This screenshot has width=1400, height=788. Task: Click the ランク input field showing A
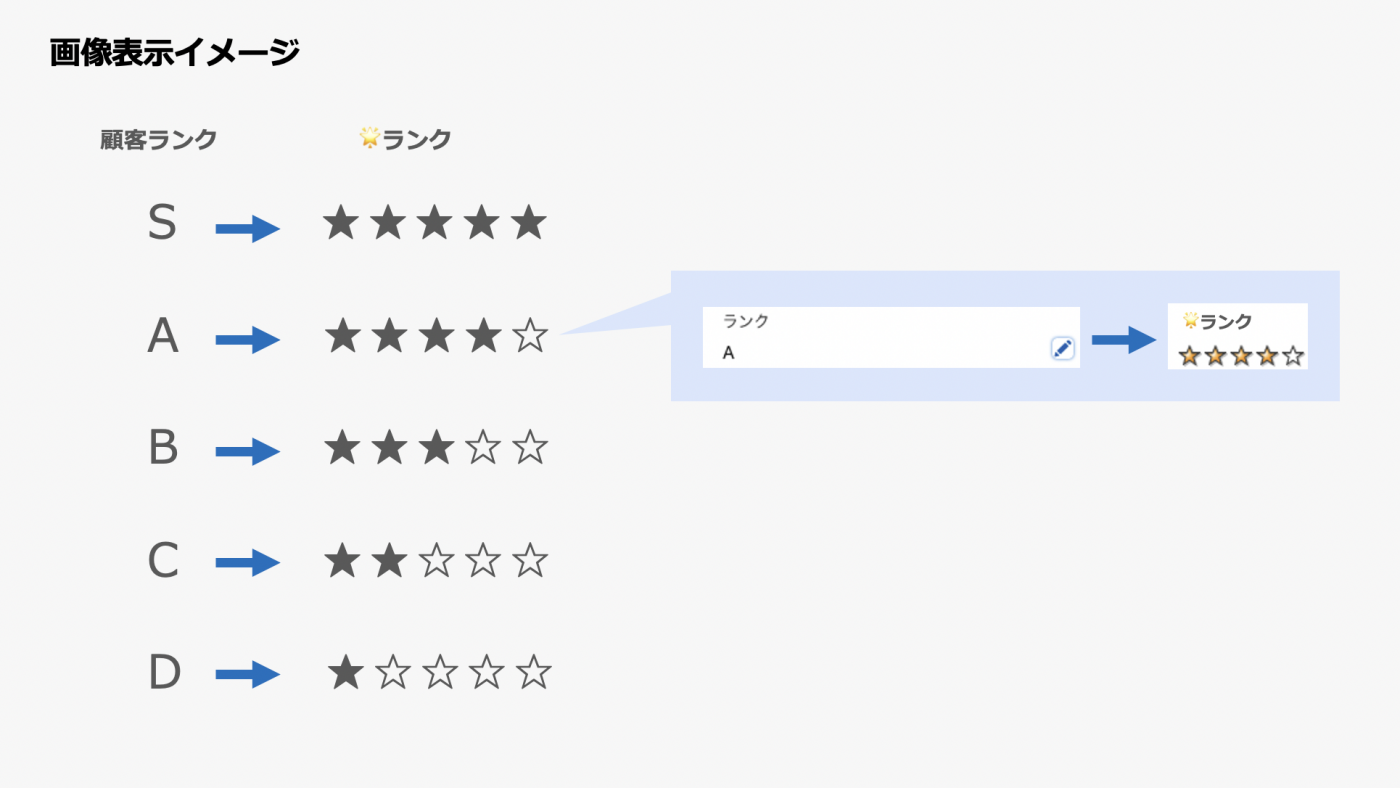coord(891,337)
